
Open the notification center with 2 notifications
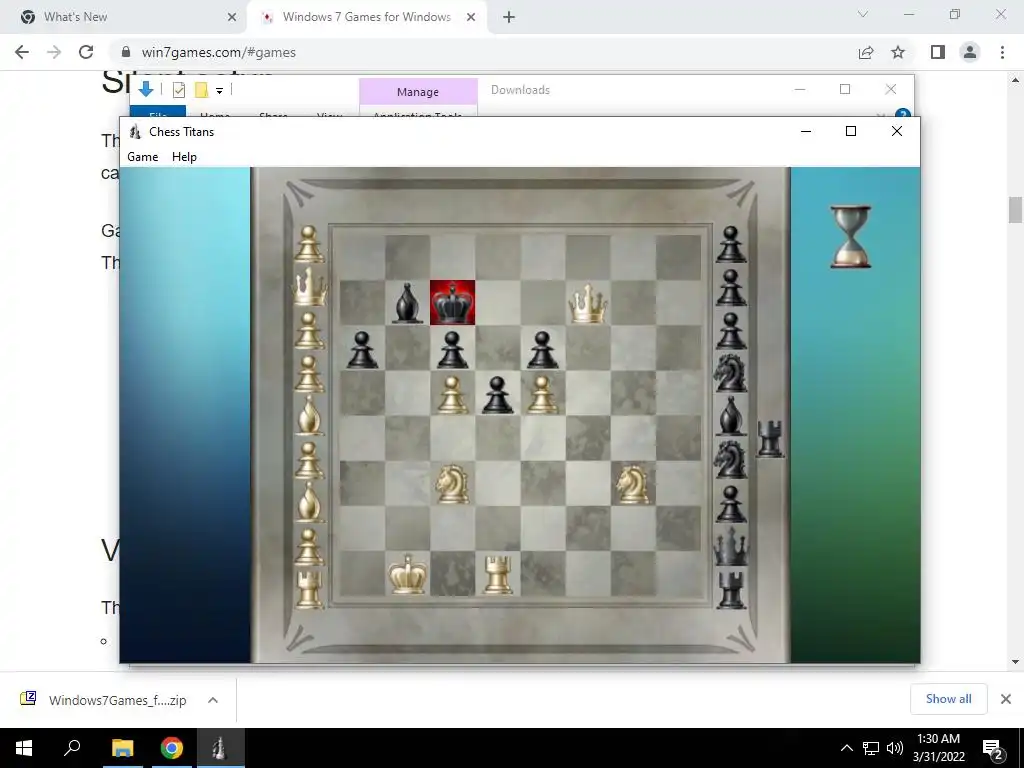click(x=993, y=749)
